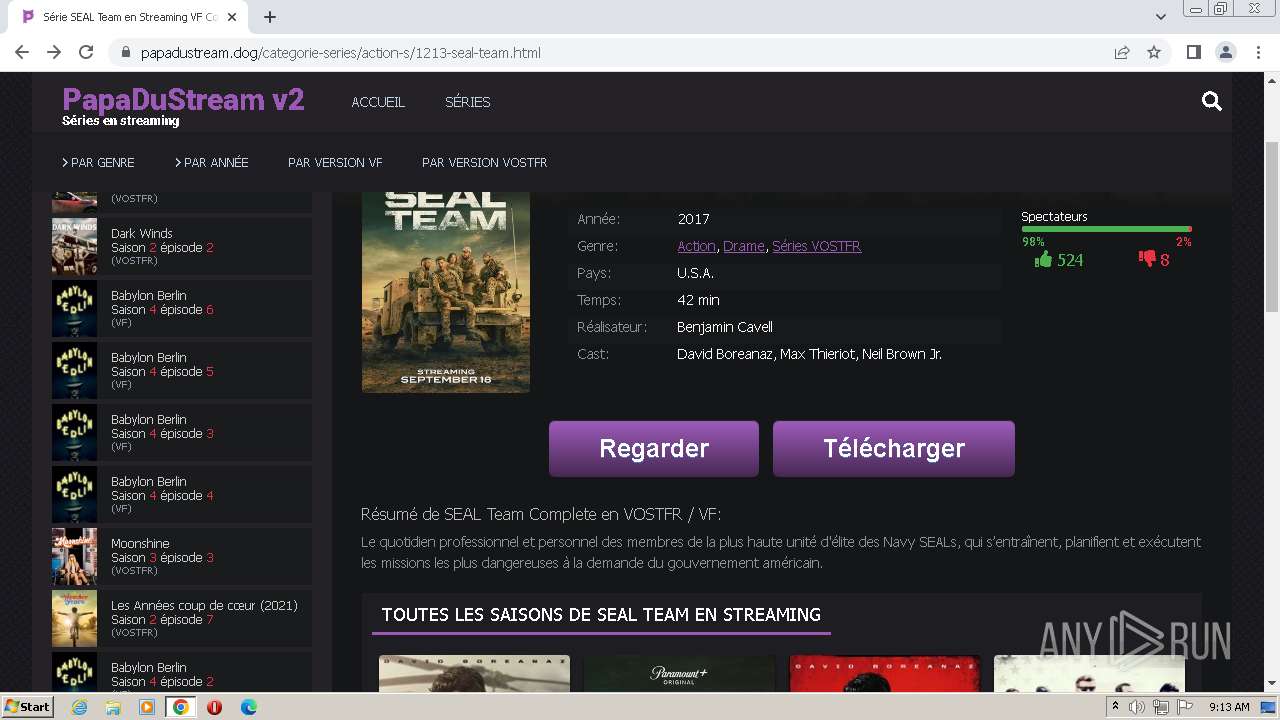Bookmark this page with star icon
The width and height of the screenshot is (1280, 720).
(x=1154, y=52)
